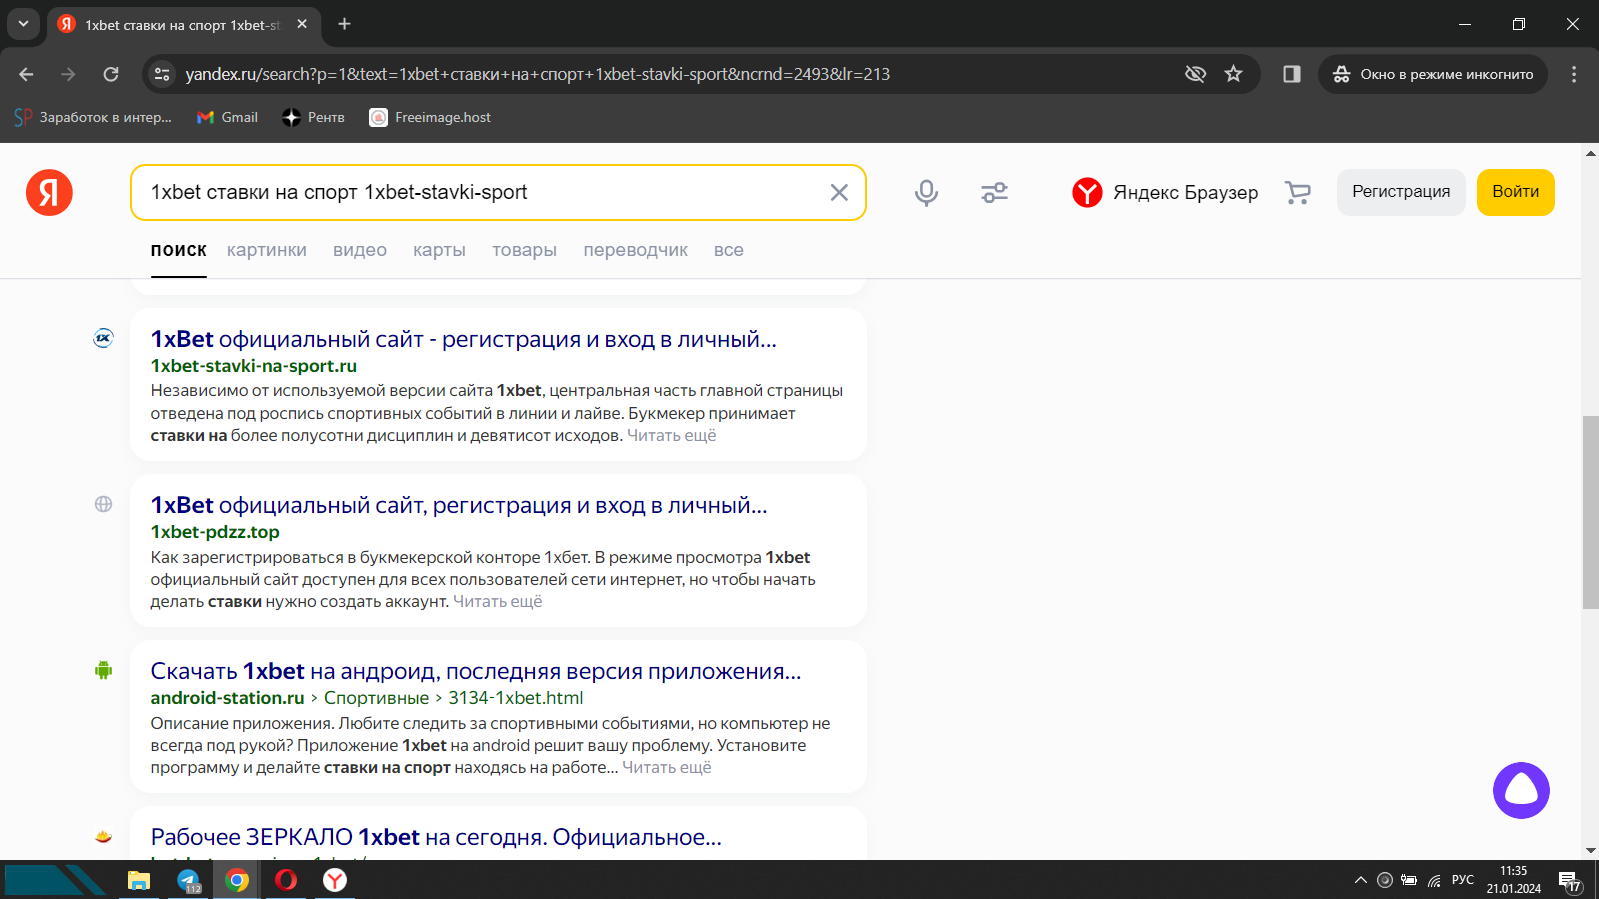This screenshot has width=1599, height=899.
Task: Click the browser address bar URL
Action: pos(538,74)
